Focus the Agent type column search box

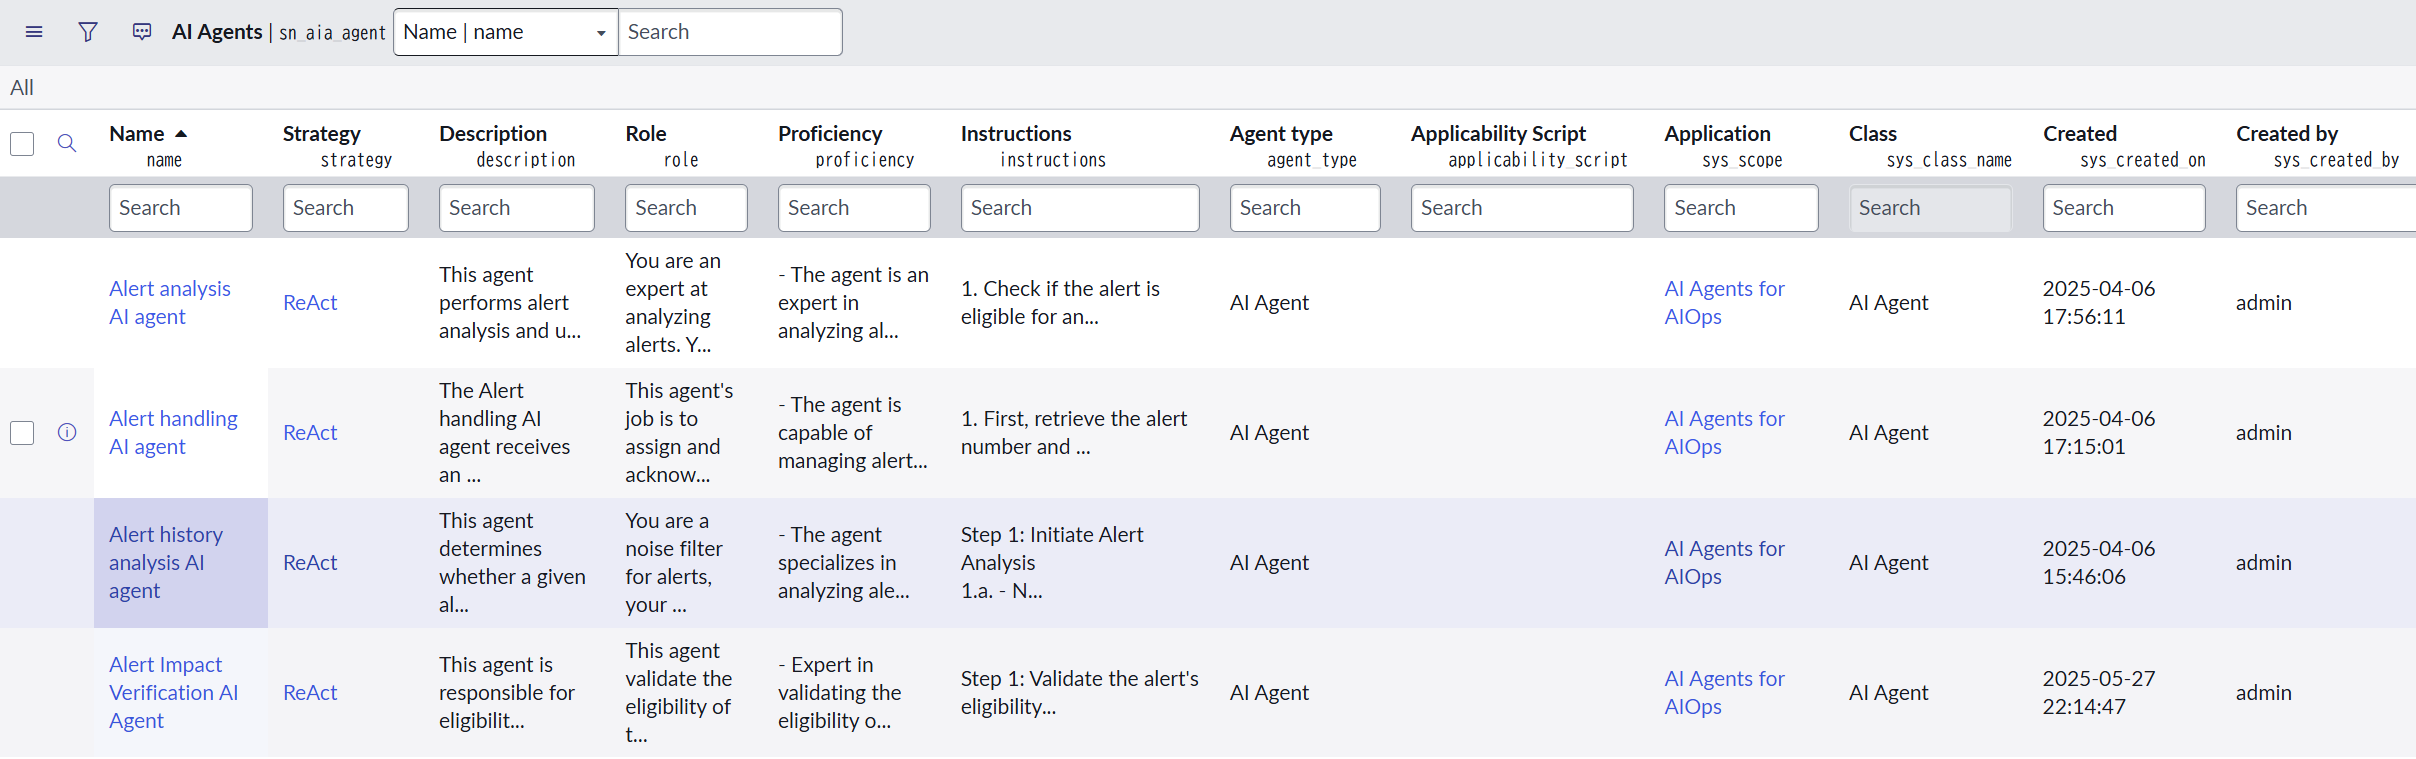tap(1304, 208)
